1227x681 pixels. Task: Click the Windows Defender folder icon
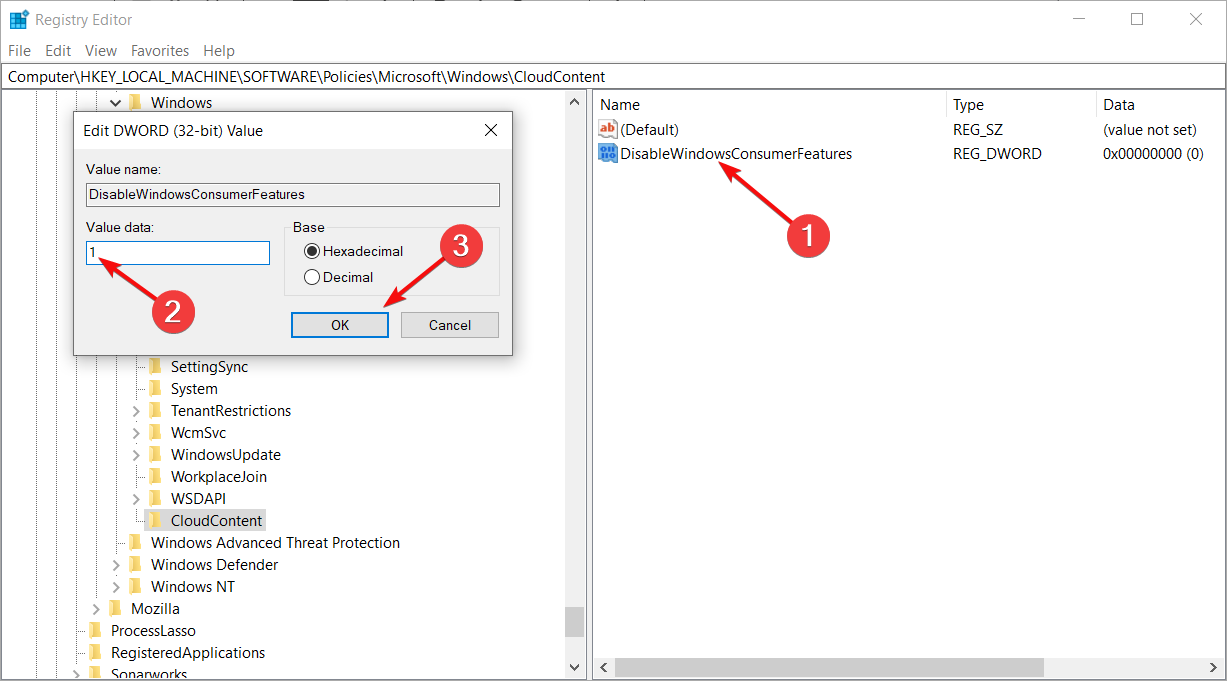coord(135,564)
